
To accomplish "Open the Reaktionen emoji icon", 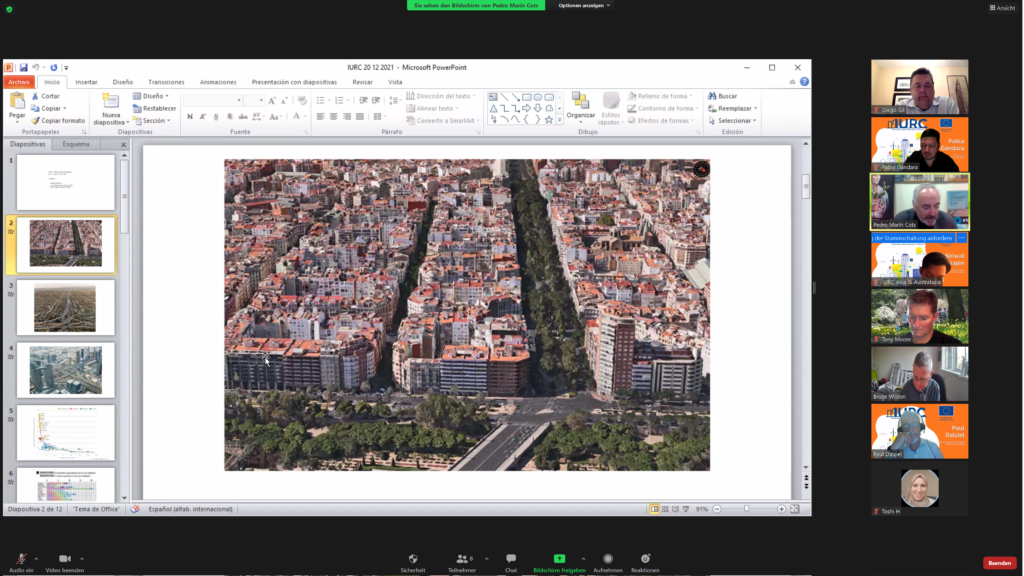I will pyautogui.click(x=646, y=559).
